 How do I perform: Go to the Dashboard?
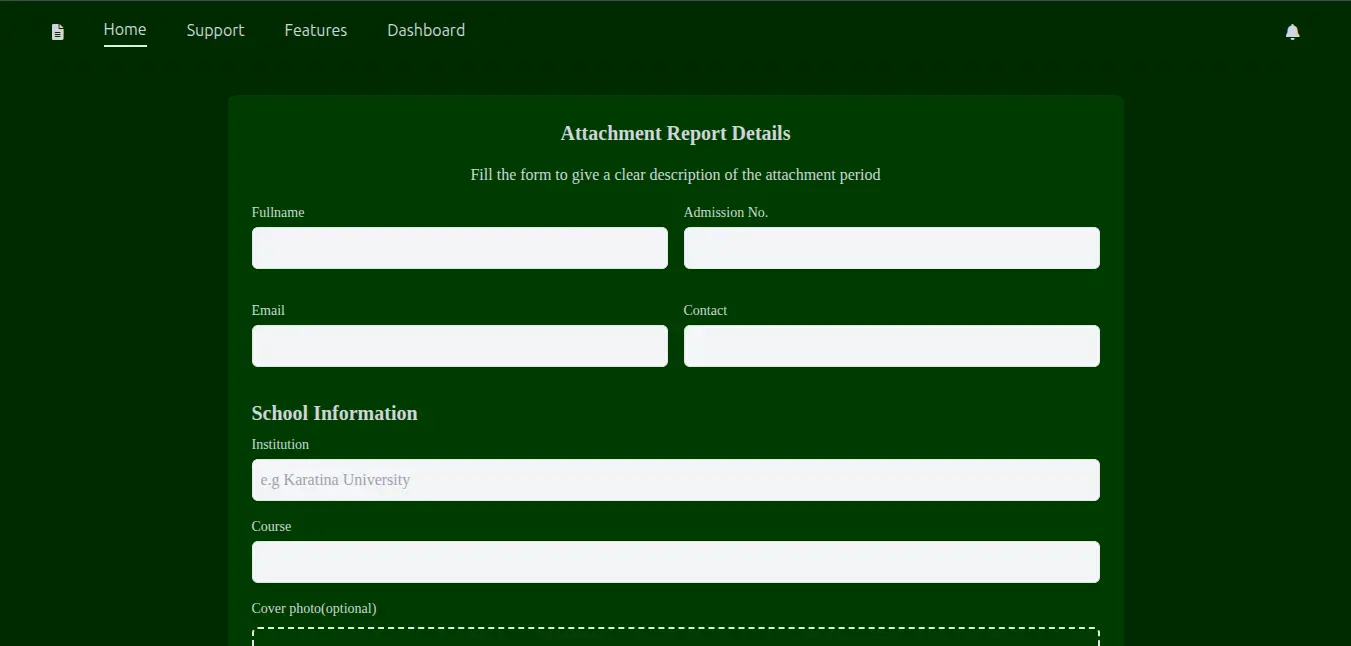click(426, 30)
